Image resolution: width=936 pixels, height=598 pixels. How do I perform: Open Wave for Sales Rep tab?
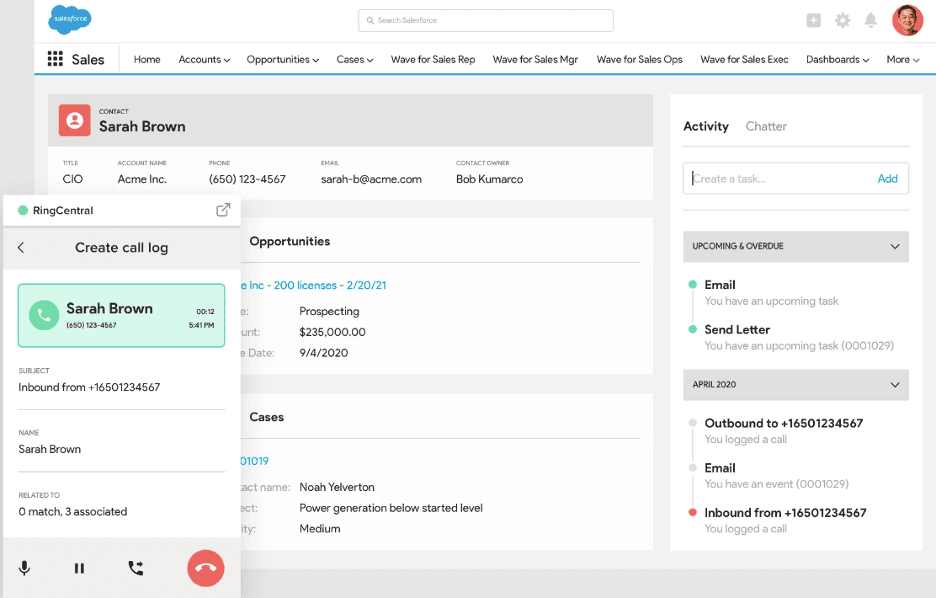pos(433,59)
